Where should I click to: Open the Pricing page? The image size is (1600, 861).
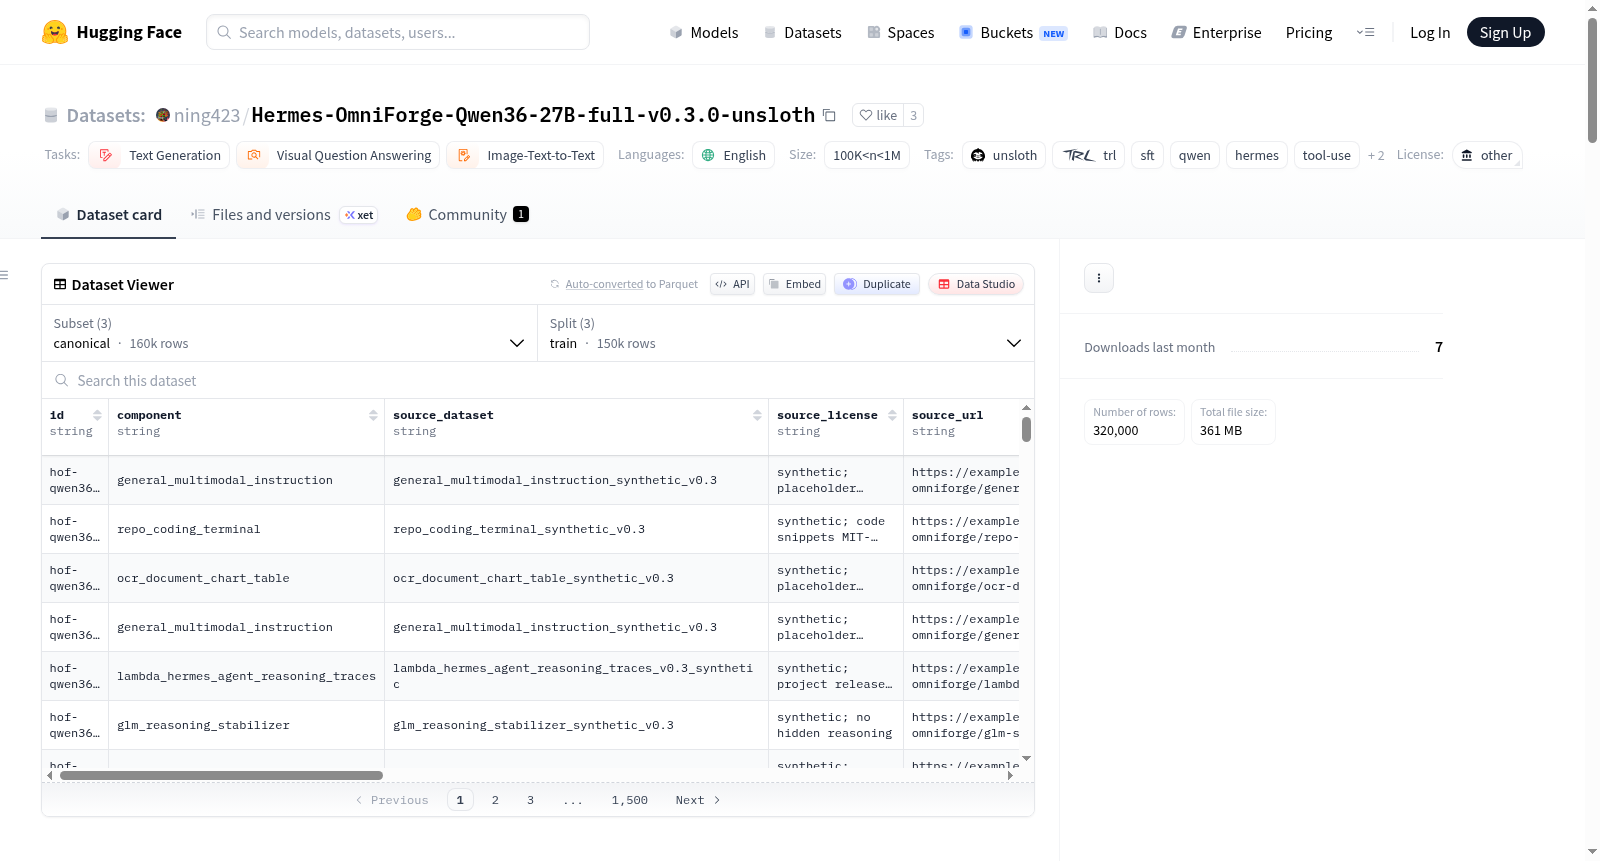point(1309,32)
